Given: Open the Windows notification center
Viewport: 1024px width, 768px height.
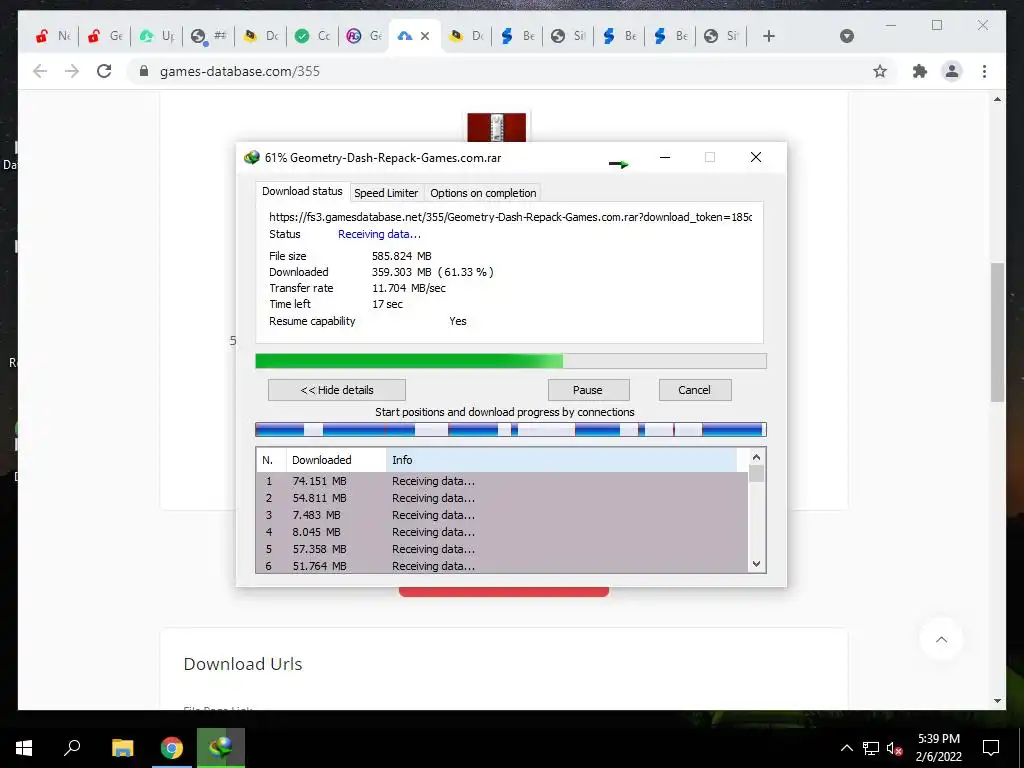Looking at the screenshot, I should click(991, 748).
